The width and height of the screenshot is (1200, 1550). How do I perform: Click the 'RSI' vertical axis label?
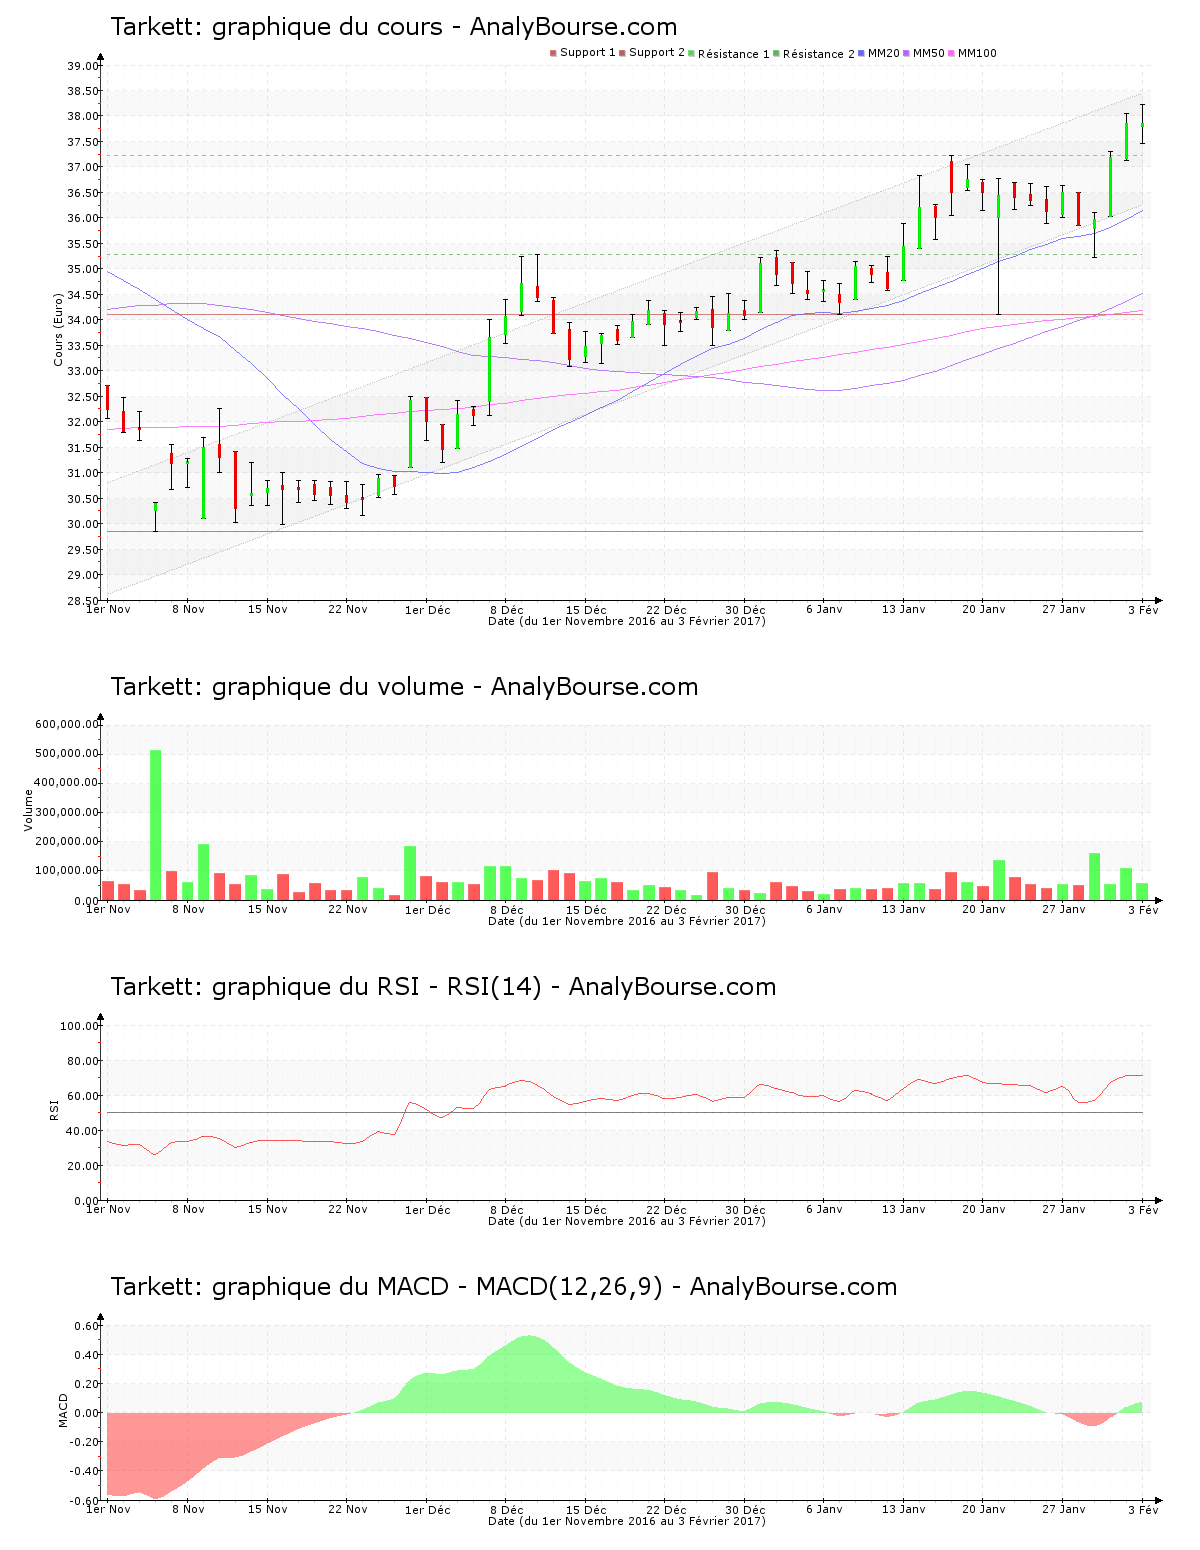54,1109
